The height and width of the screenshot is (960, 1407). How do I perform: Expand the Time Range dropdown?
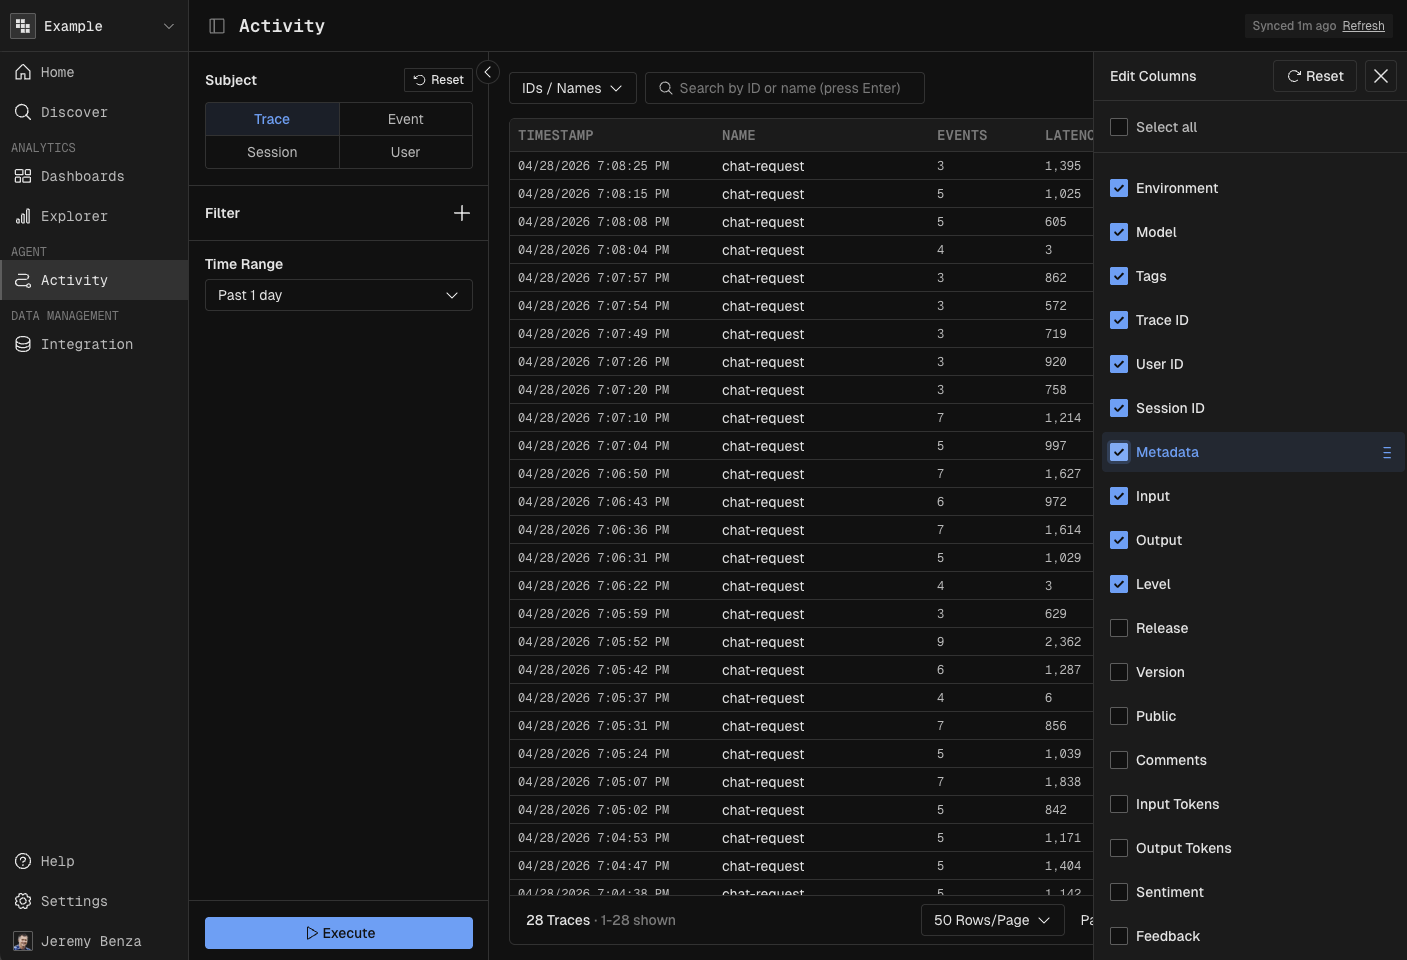338,296
